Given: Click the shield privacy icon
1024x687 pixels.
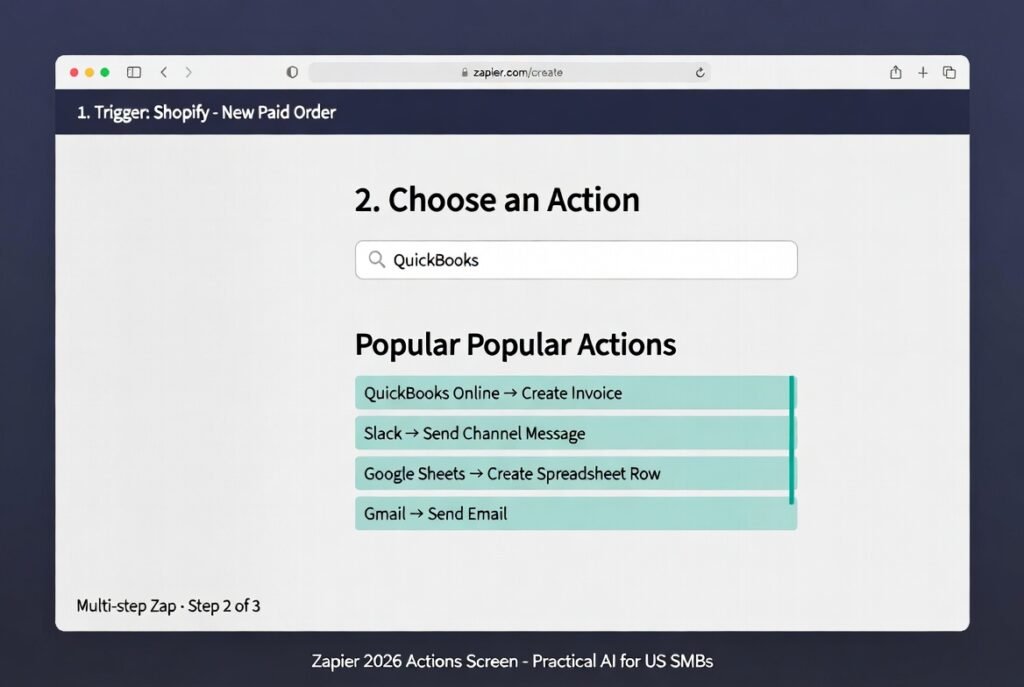Looking at the screenshot, I should (x=291, y=72).
